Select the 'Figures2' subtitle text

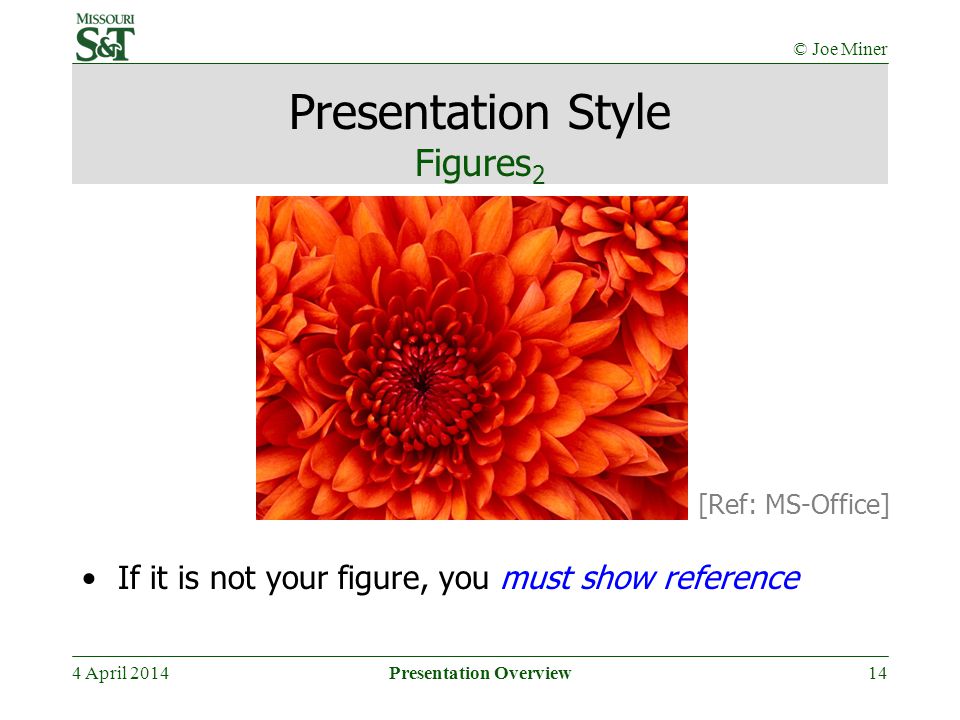click(x=479, y=165)
